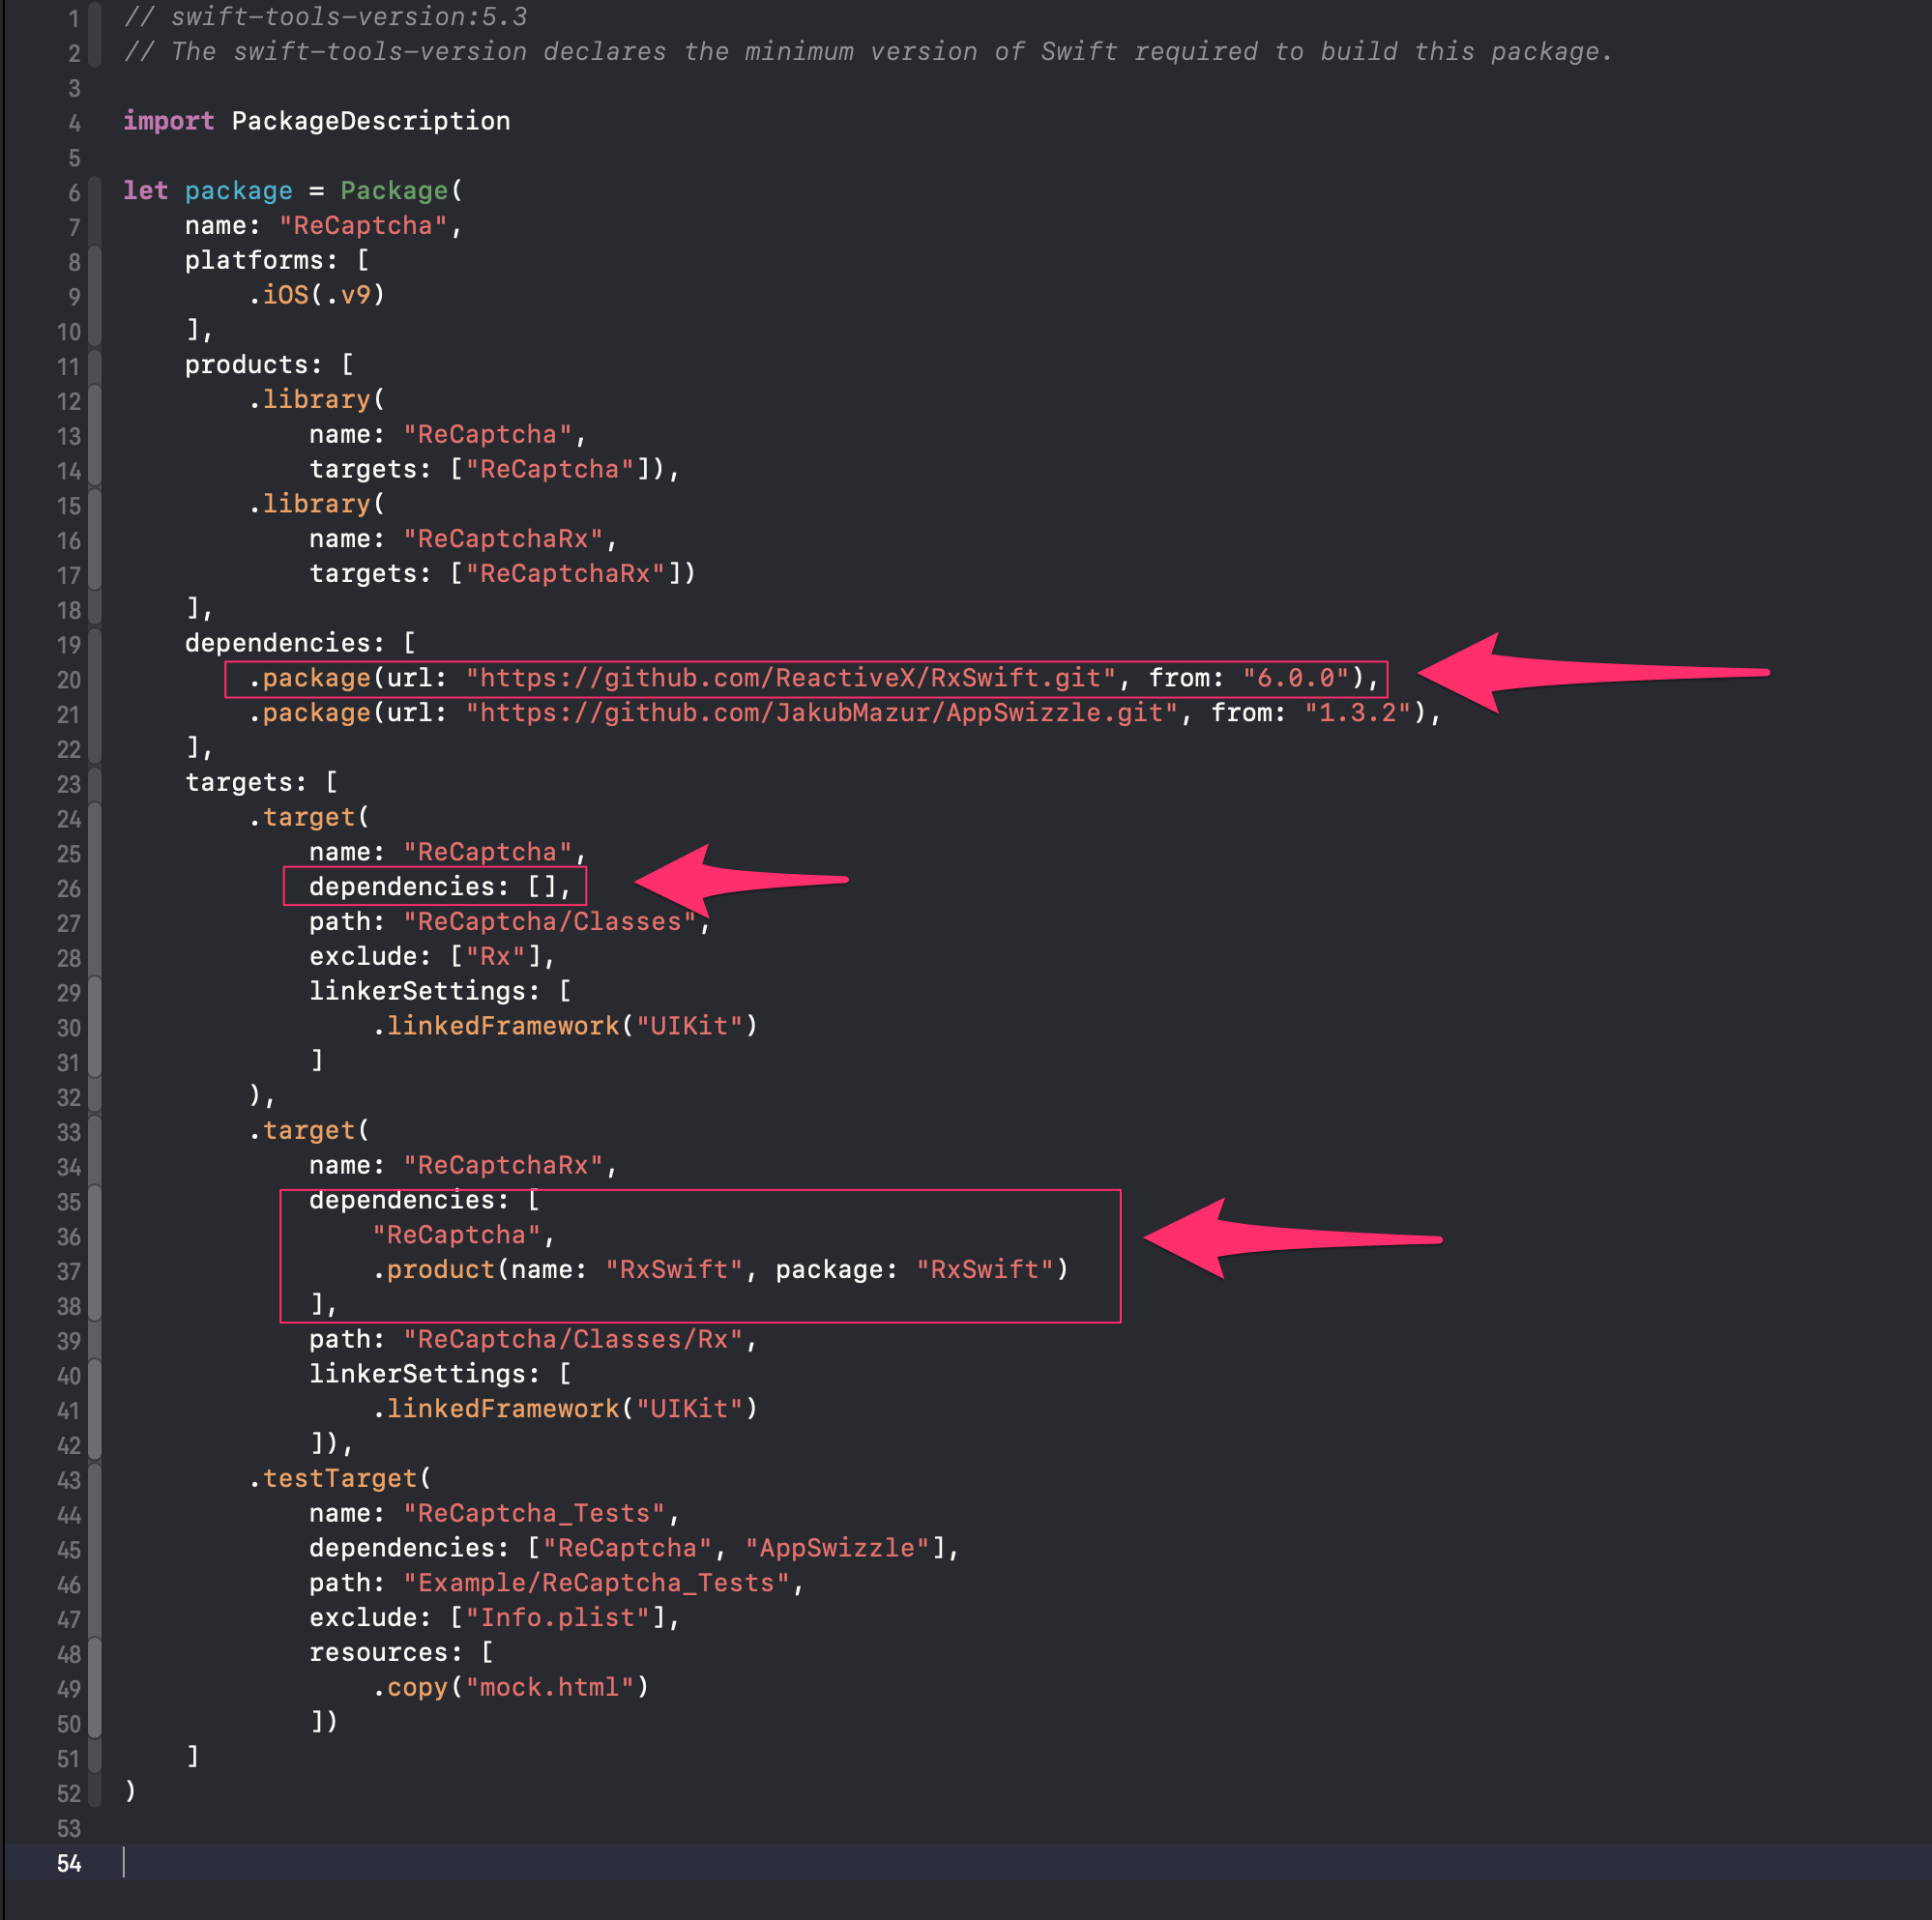Click the Package type identifier on line 6
This screenshot has width=1932, height=1920.
pyautogui.click(x=393, y=191)
